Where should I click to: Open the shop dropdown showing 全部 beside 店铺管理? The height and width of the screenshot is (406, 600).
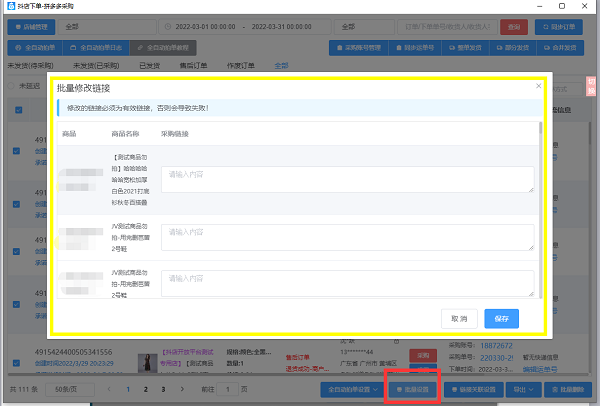click(107, 27)
